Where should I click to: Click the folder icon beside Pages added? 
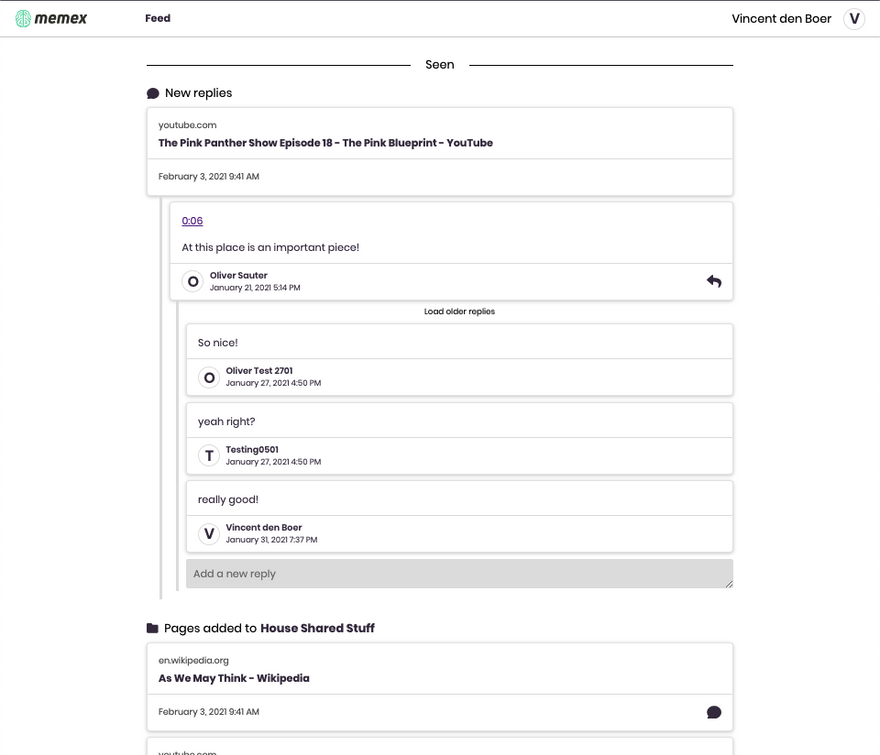tap(153, 628)
